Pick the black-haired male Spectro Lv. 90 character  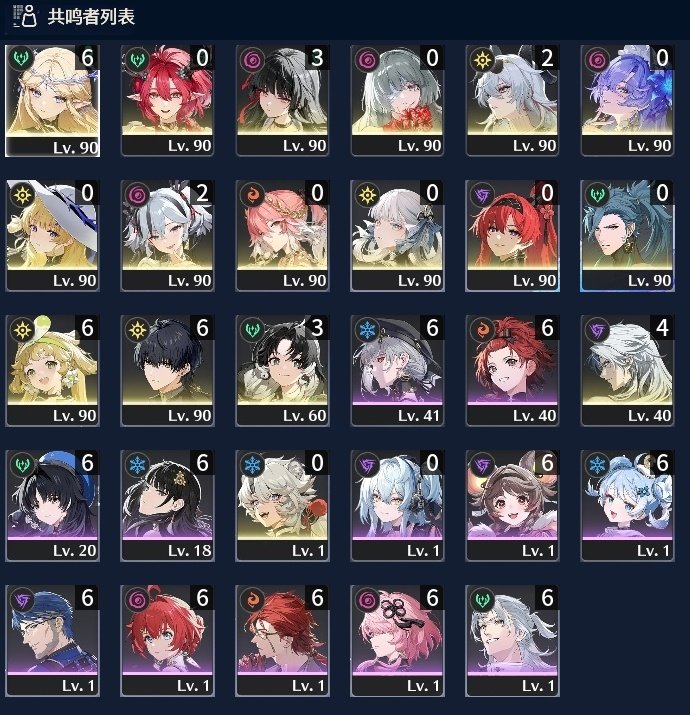[x=167, y=370]
